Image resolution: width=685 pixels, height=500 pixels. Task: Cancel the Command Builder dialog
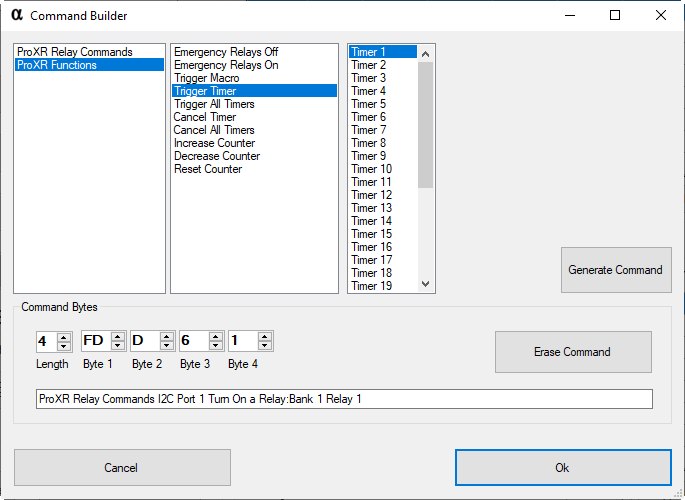pos(122,468)
